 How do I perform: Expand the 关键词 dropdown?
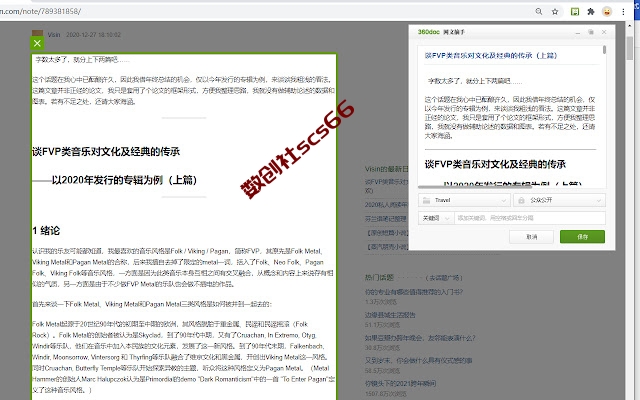pos(436,218)
